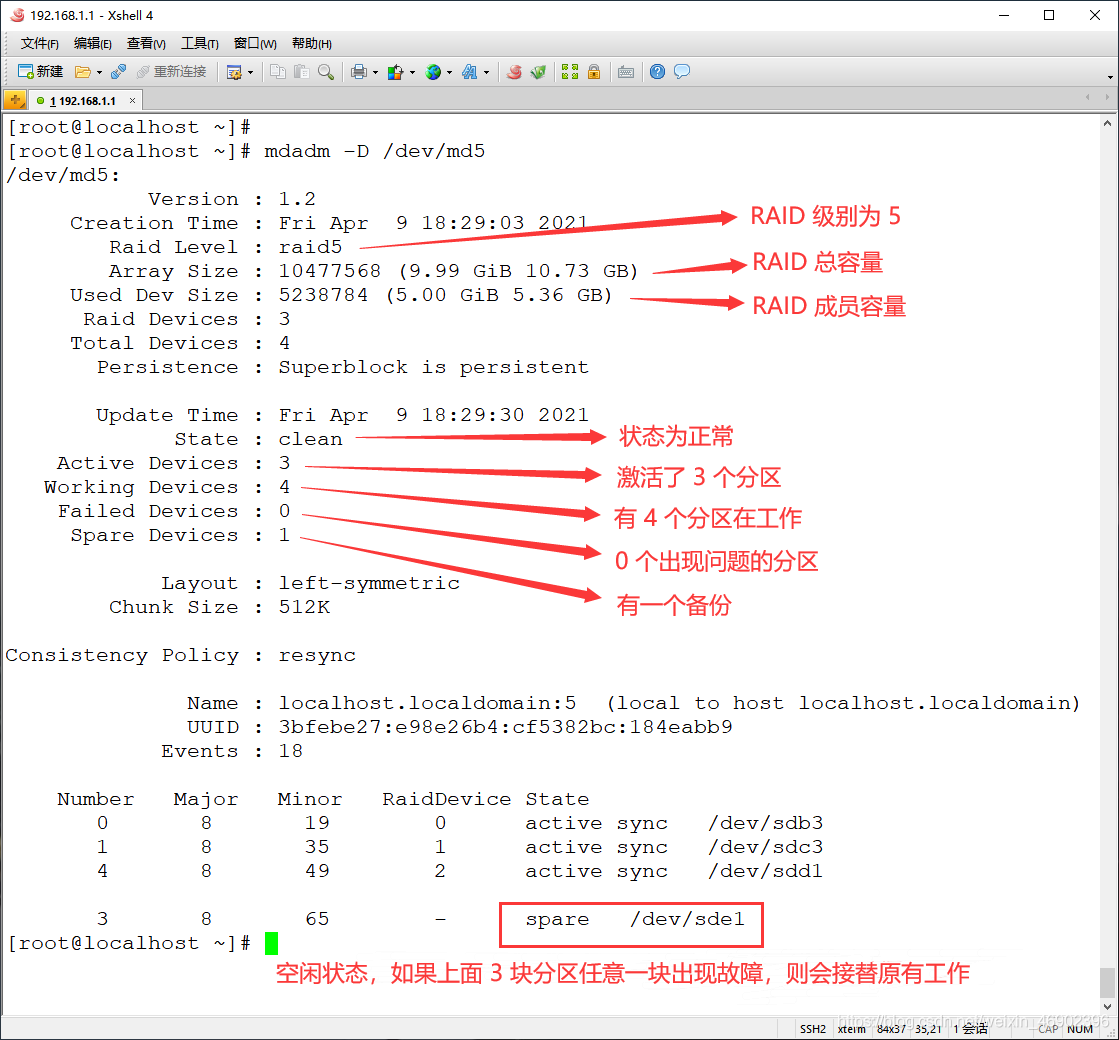Click the terminal scrollbar down arrow

click(x=1107, y=1006)
